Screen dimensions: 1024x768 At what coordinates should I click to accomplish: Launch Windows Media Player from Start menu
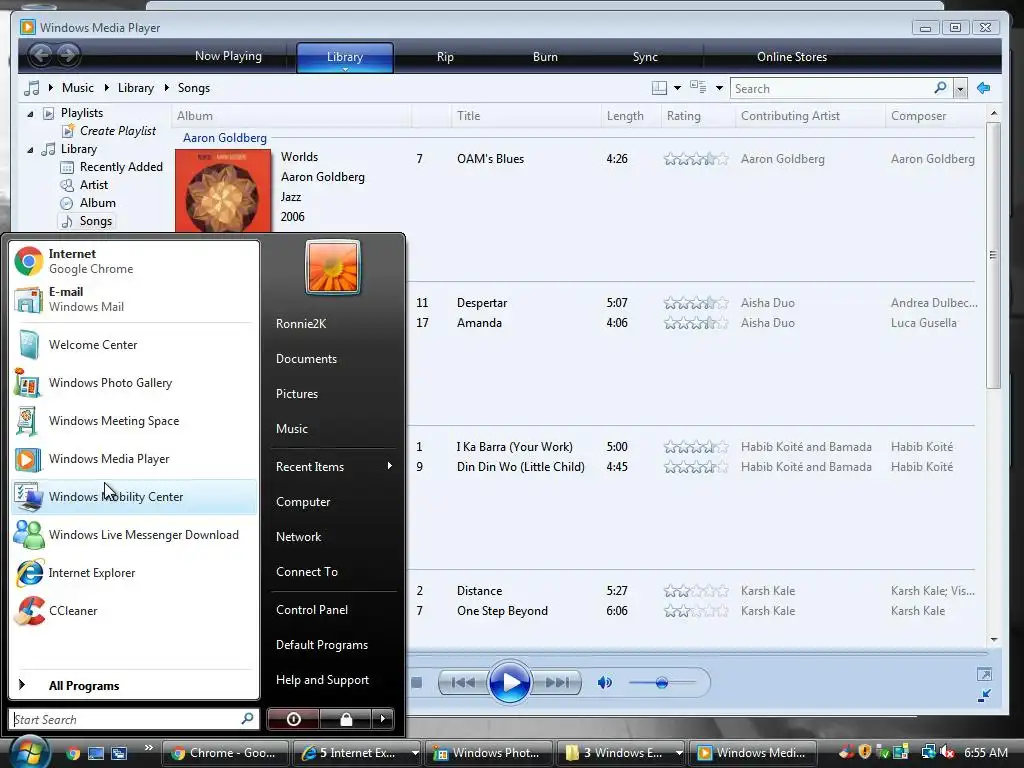[x=134, y=459]
